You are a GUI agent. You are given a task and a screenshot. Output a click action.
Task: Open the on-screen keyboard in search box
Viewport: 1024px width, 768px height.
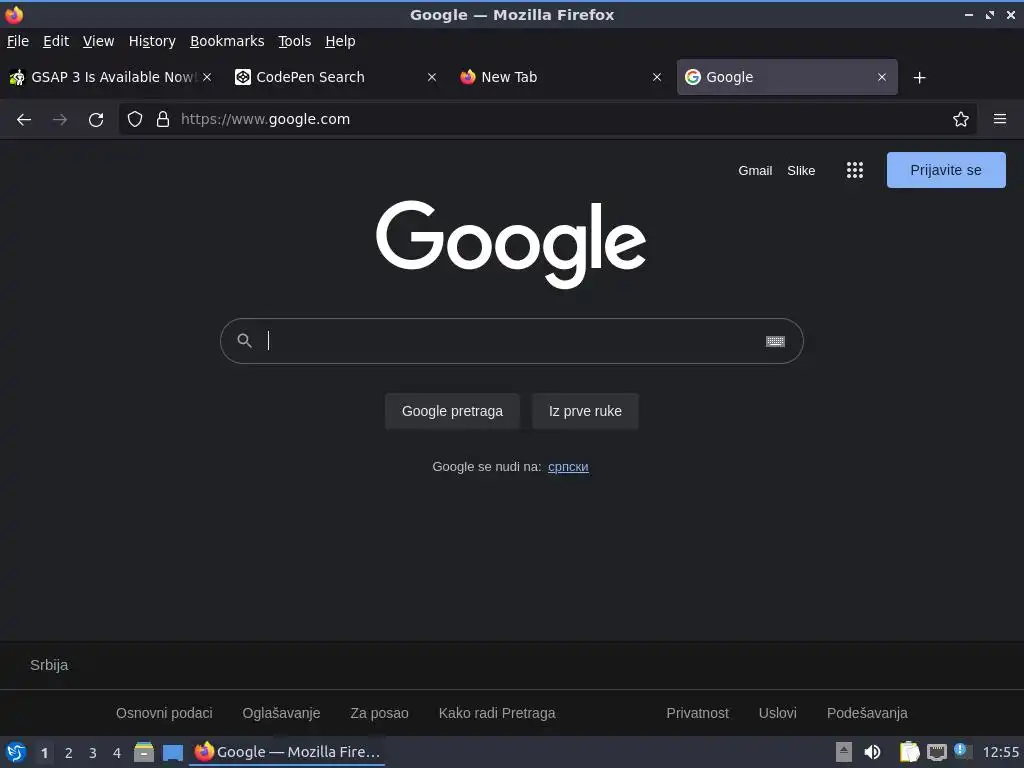coord(775,341)
